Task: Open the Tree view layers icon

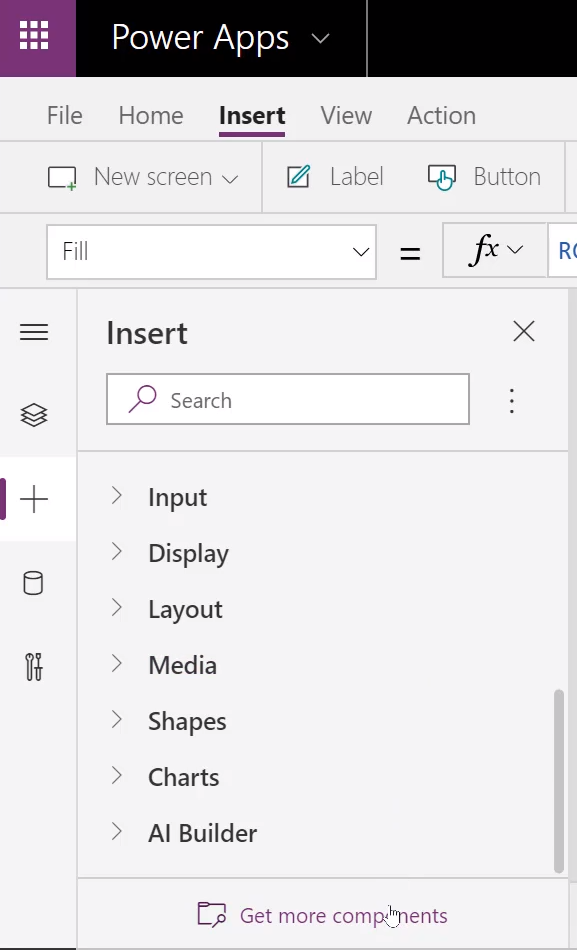Action: (34, 415)
